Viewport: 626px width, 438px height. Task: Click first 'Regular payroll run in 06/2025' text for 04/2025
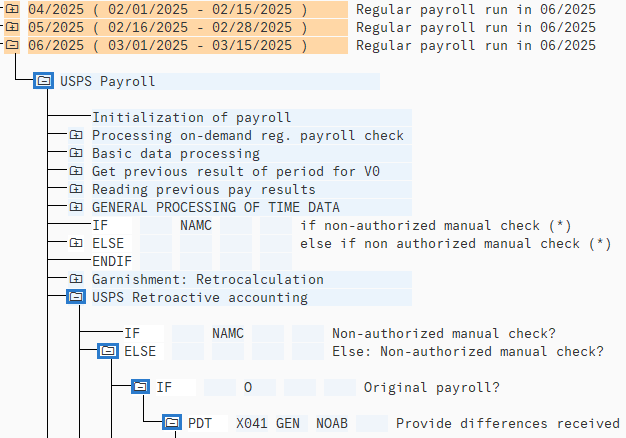475,9
